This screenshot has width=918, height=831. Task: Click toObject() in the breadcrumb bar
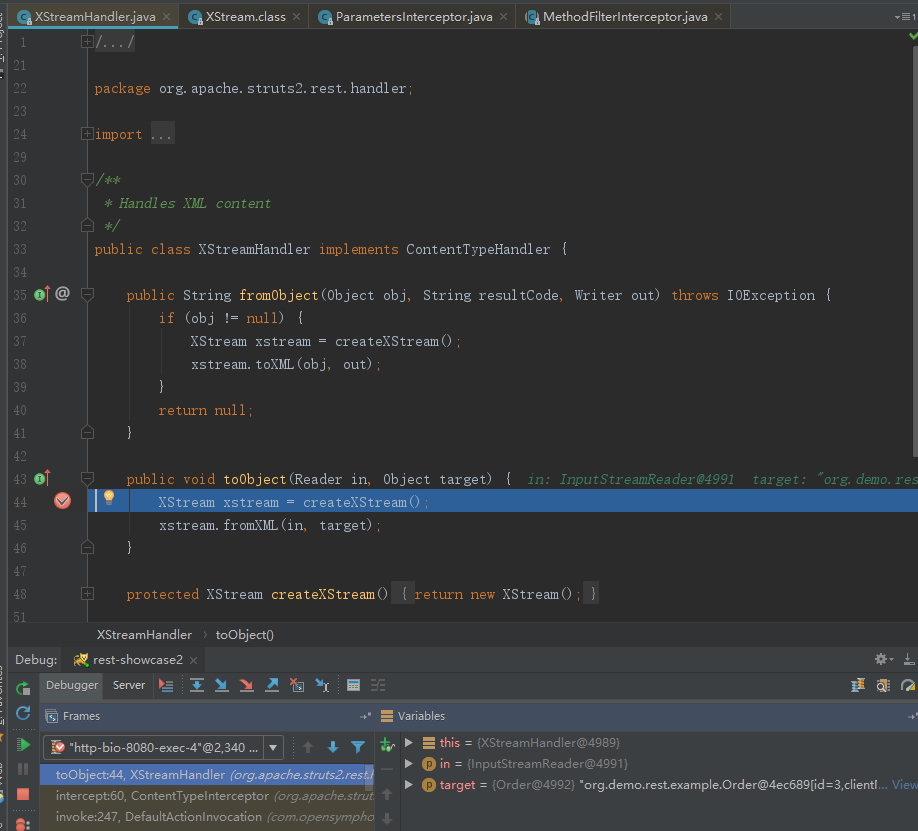[x=244, y=634]
